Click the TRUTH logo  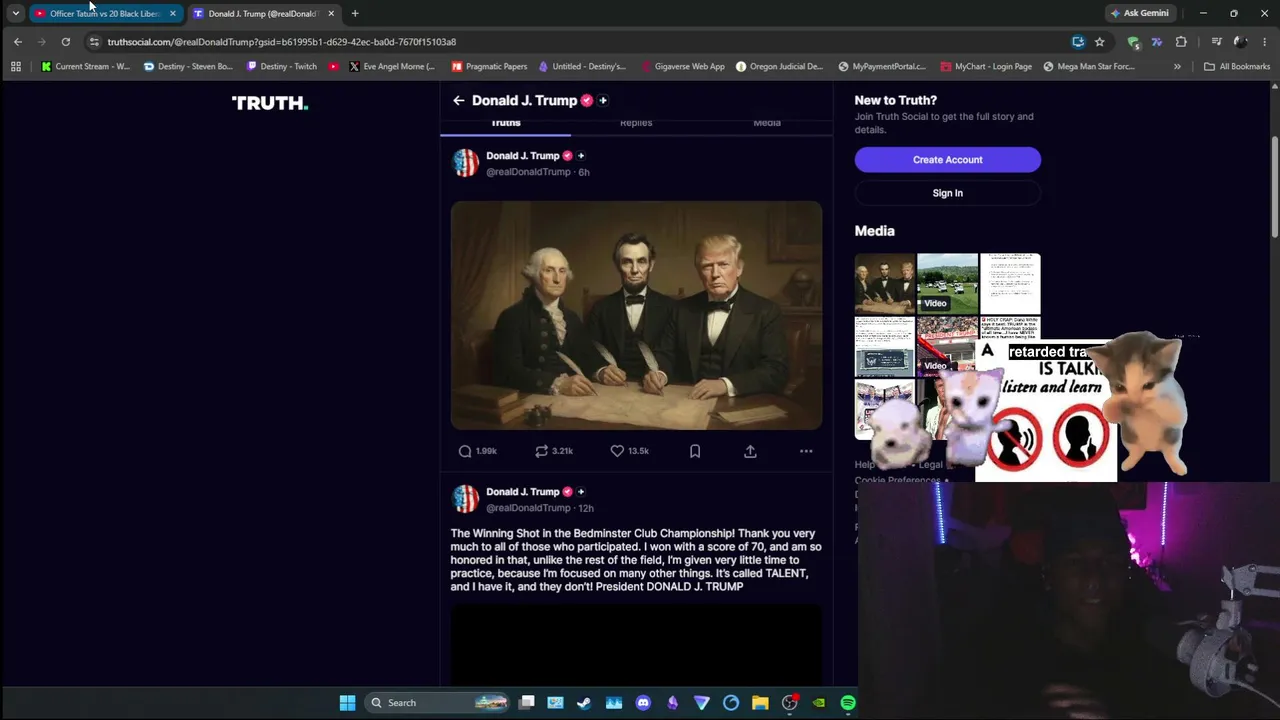[x=270, y=102]
